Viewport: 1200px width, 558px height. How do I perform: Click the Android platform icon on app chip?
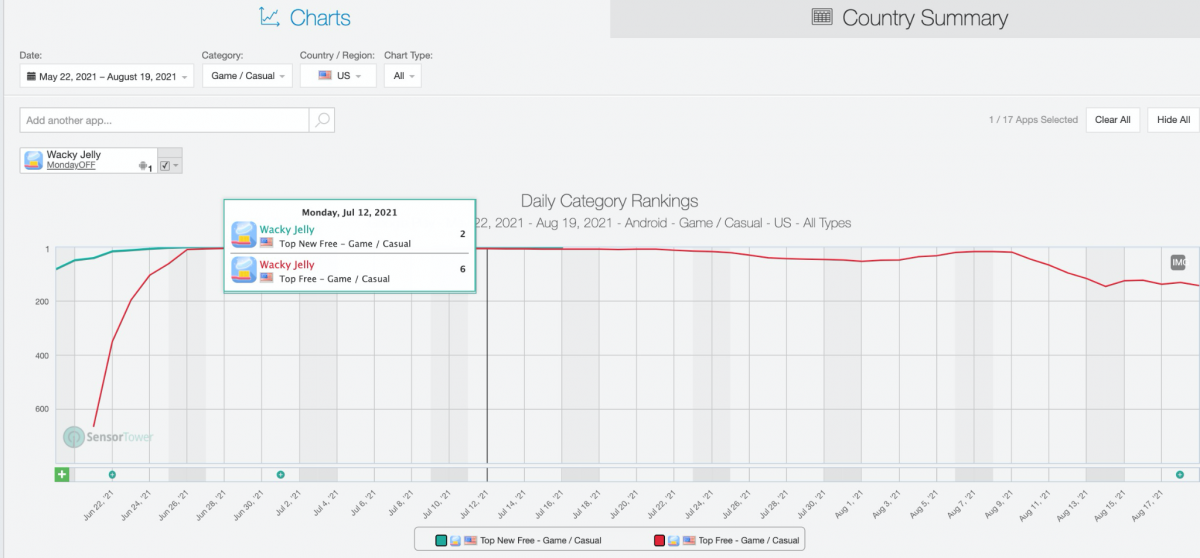click(x=143, y=166)
